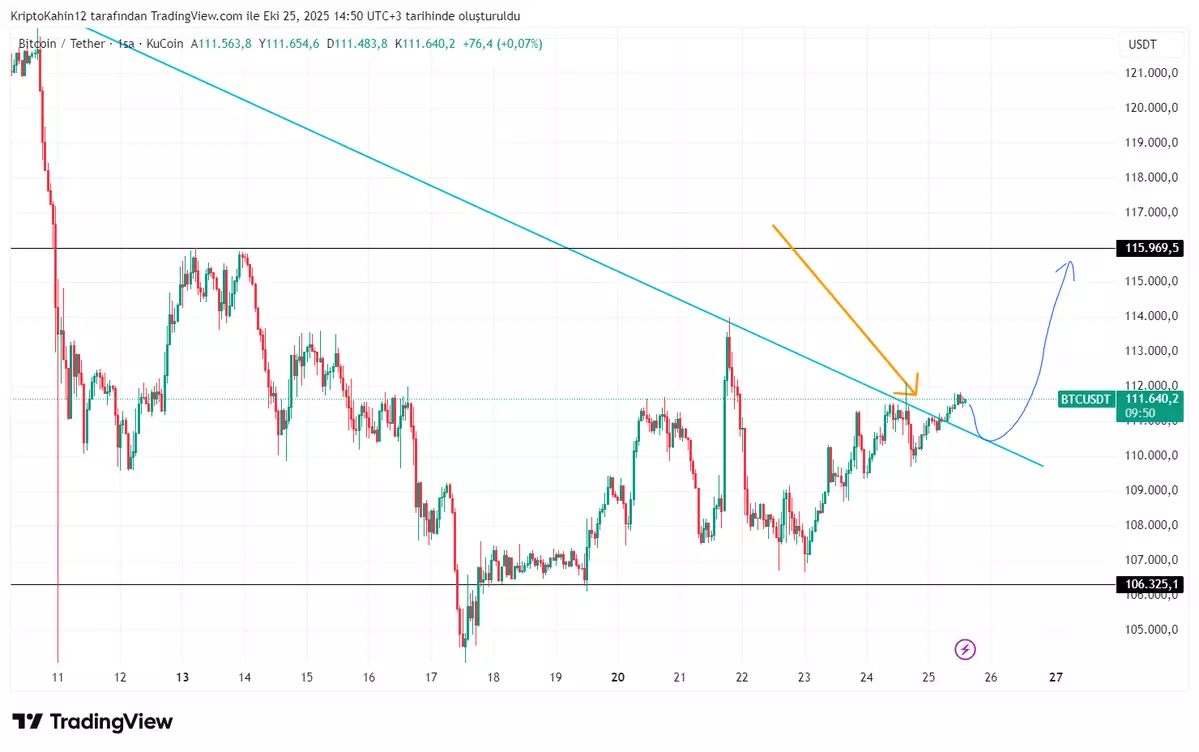Click the Bitcoin / Tether symbol title
1199x752 pixels.
point(60,44)
